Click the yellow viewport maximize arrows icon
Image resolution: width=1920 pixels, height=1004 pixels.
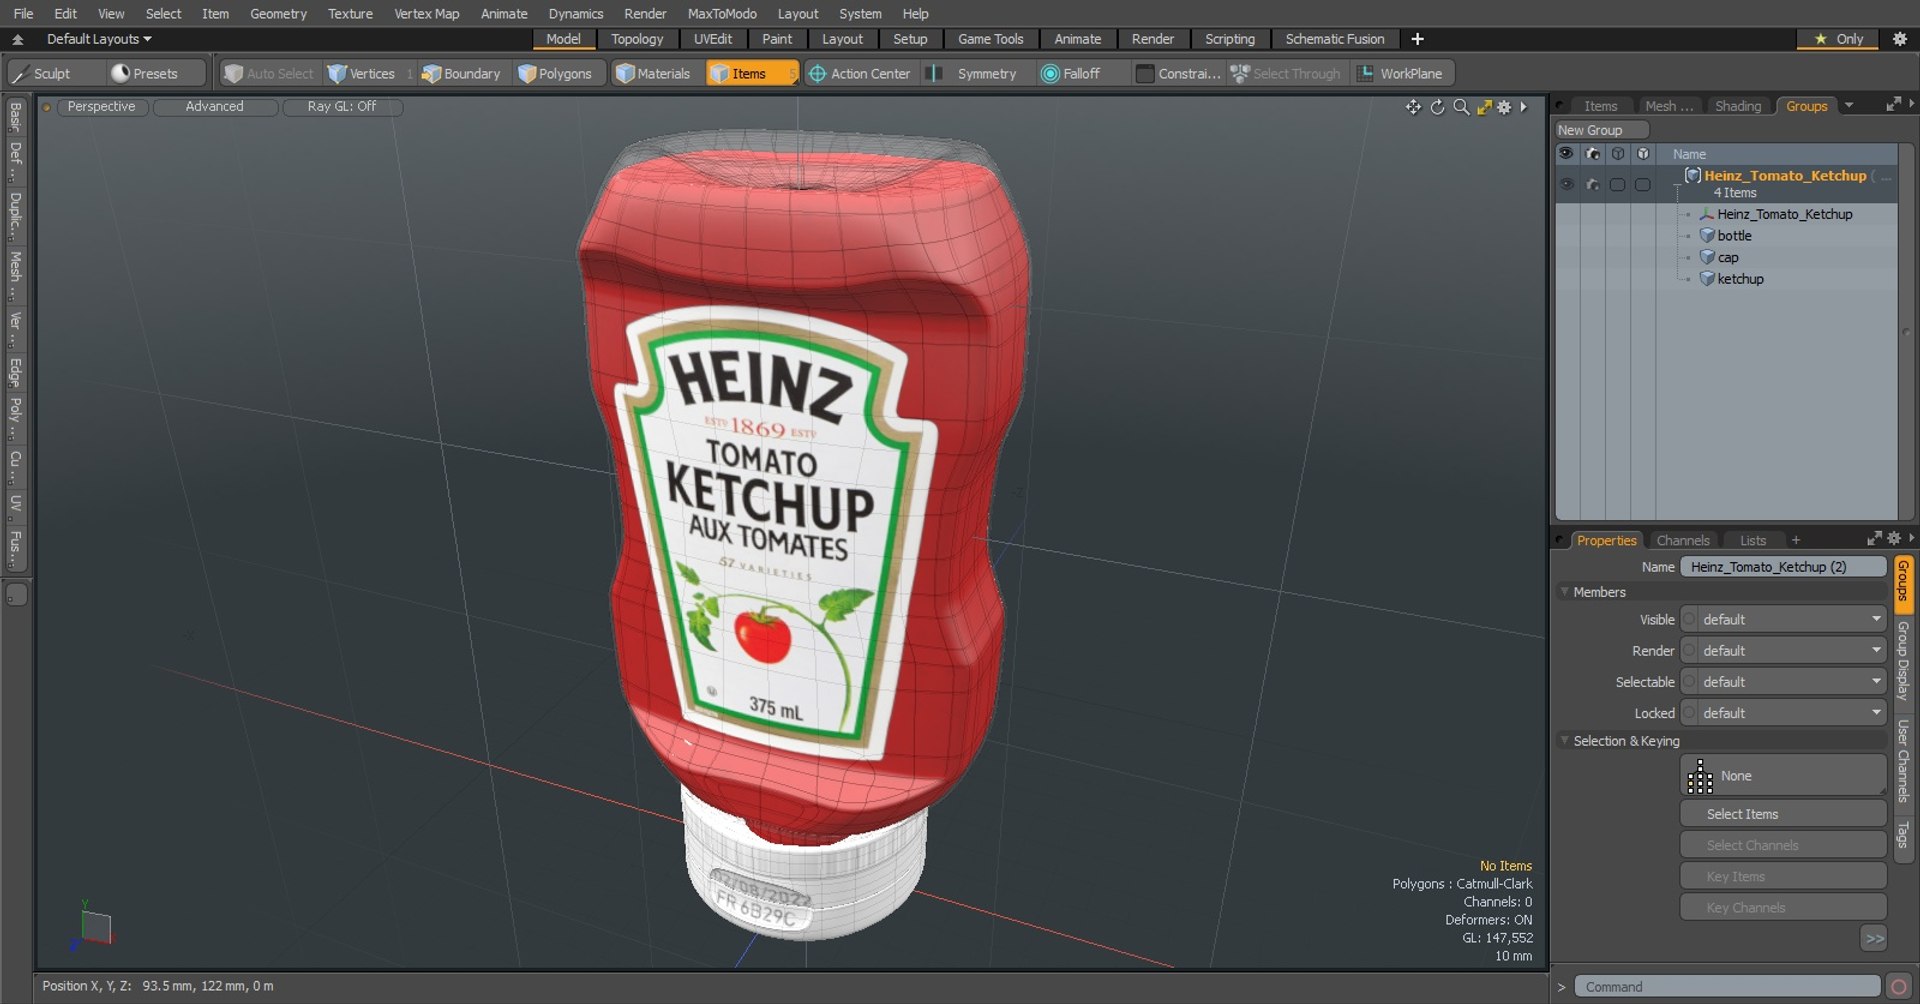click(x=1484, y=107)
